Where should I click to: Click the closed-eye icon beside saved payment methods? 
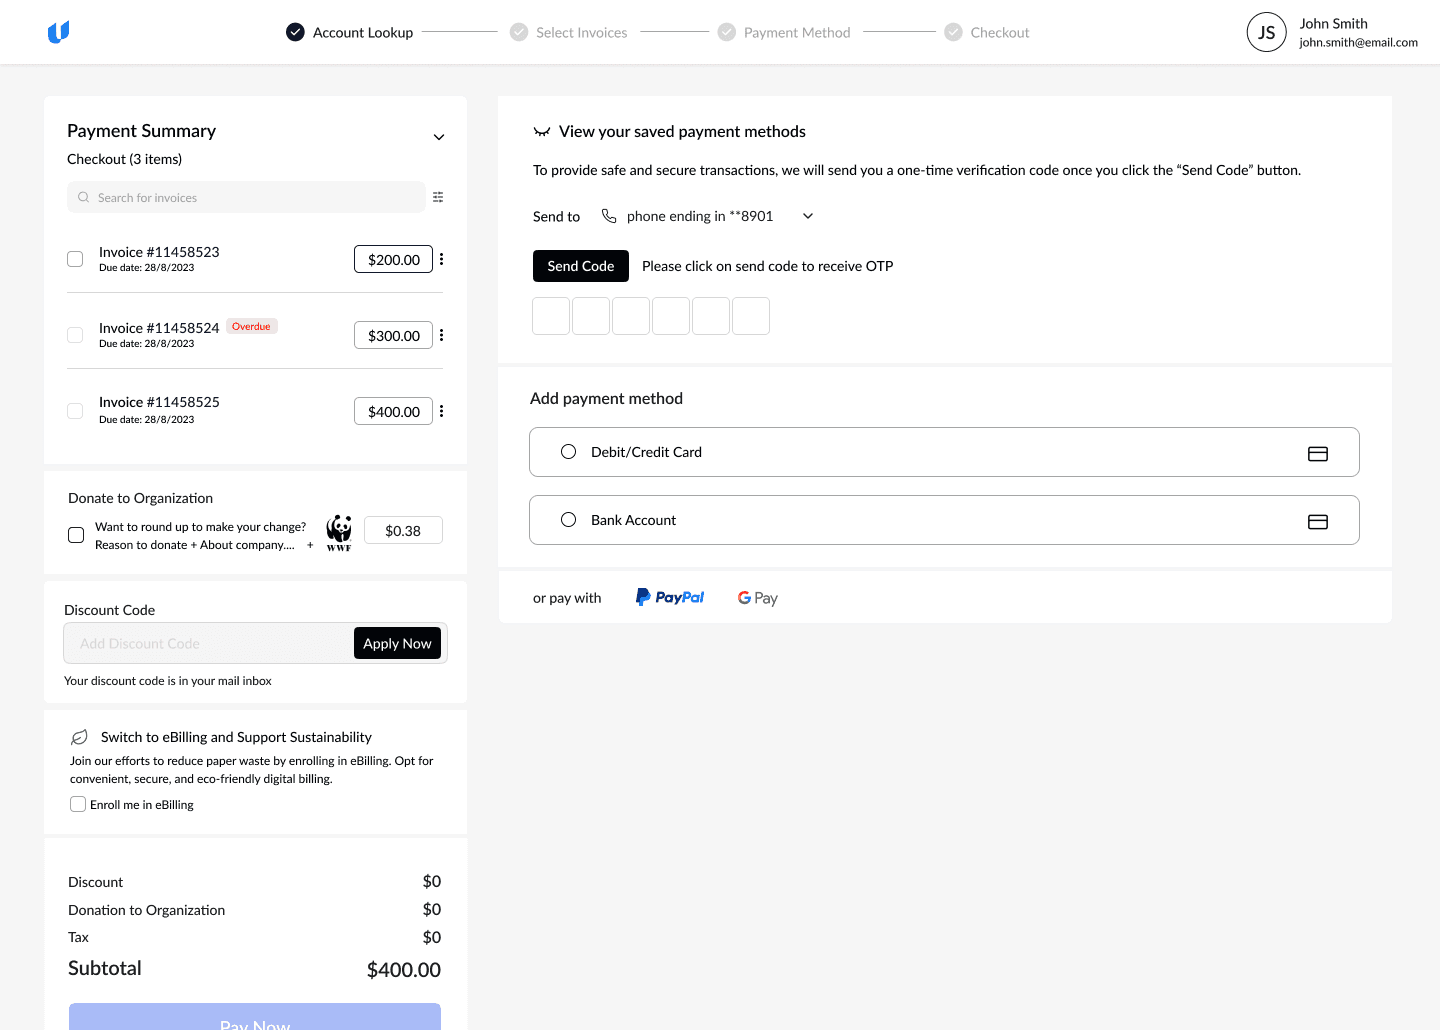tap(542, 131)
